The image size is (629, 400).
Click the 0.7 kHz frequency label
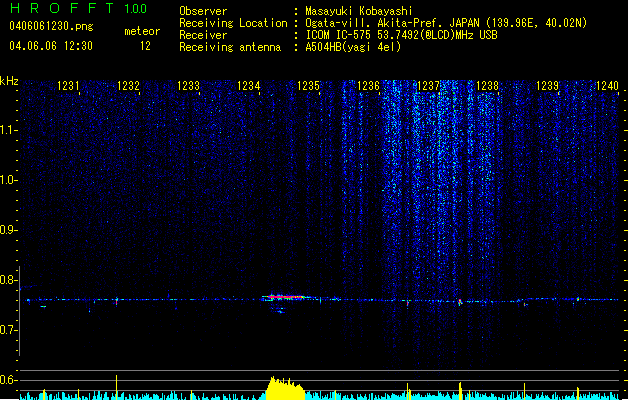pos(8,330)
